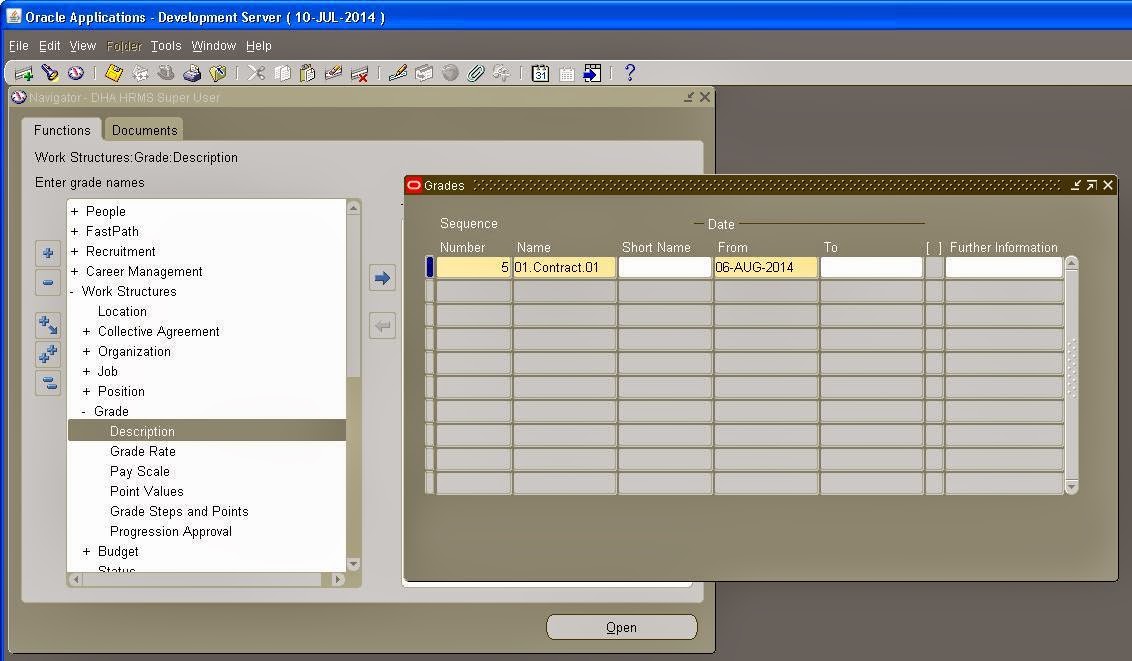Click the blue arrow window toolbar icon
This screenshot has width=1132, height=661.
click(x=592, y=73)
